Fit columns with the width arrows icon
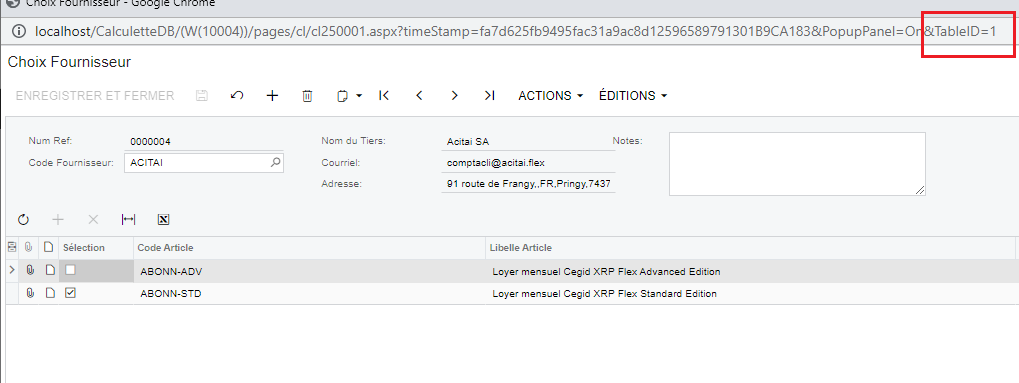 pyautogui.click(x=128, y=220)
